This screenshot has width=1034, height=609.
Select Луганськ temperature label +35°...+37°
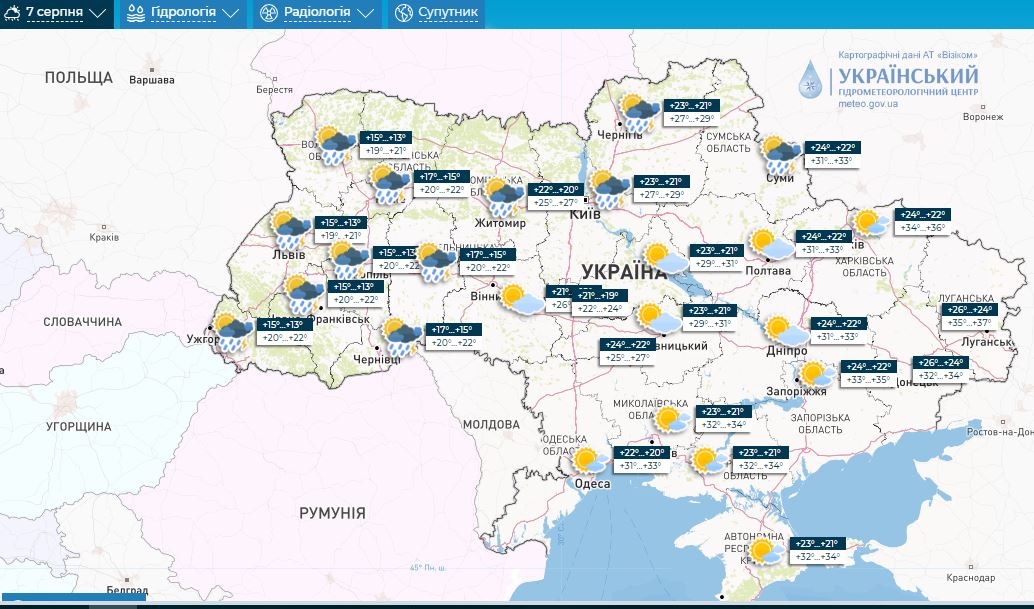(x=969, y=322)
